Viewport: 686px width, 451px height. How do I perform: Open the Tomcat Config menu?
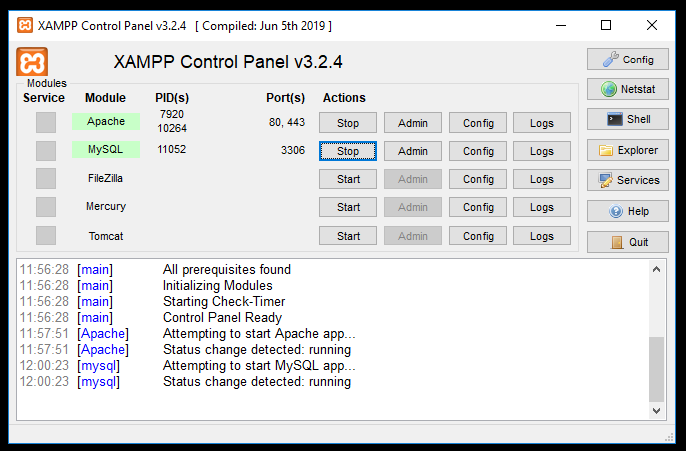coord(478,236)
